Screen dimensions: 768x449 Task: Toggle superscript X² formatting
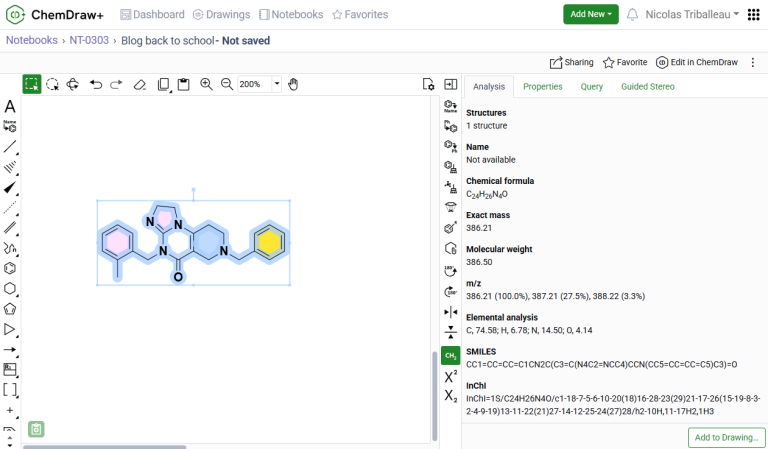click(450, 376)
